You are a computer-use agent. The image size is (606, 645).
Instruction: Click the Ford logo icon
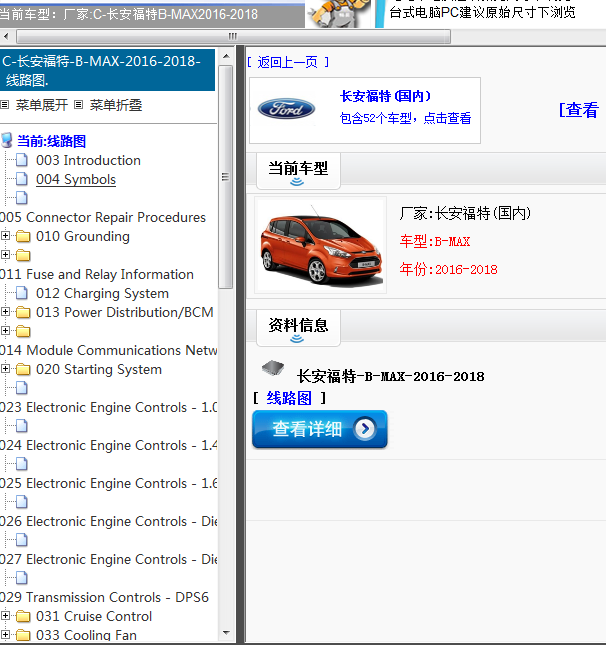pos(286,109)
